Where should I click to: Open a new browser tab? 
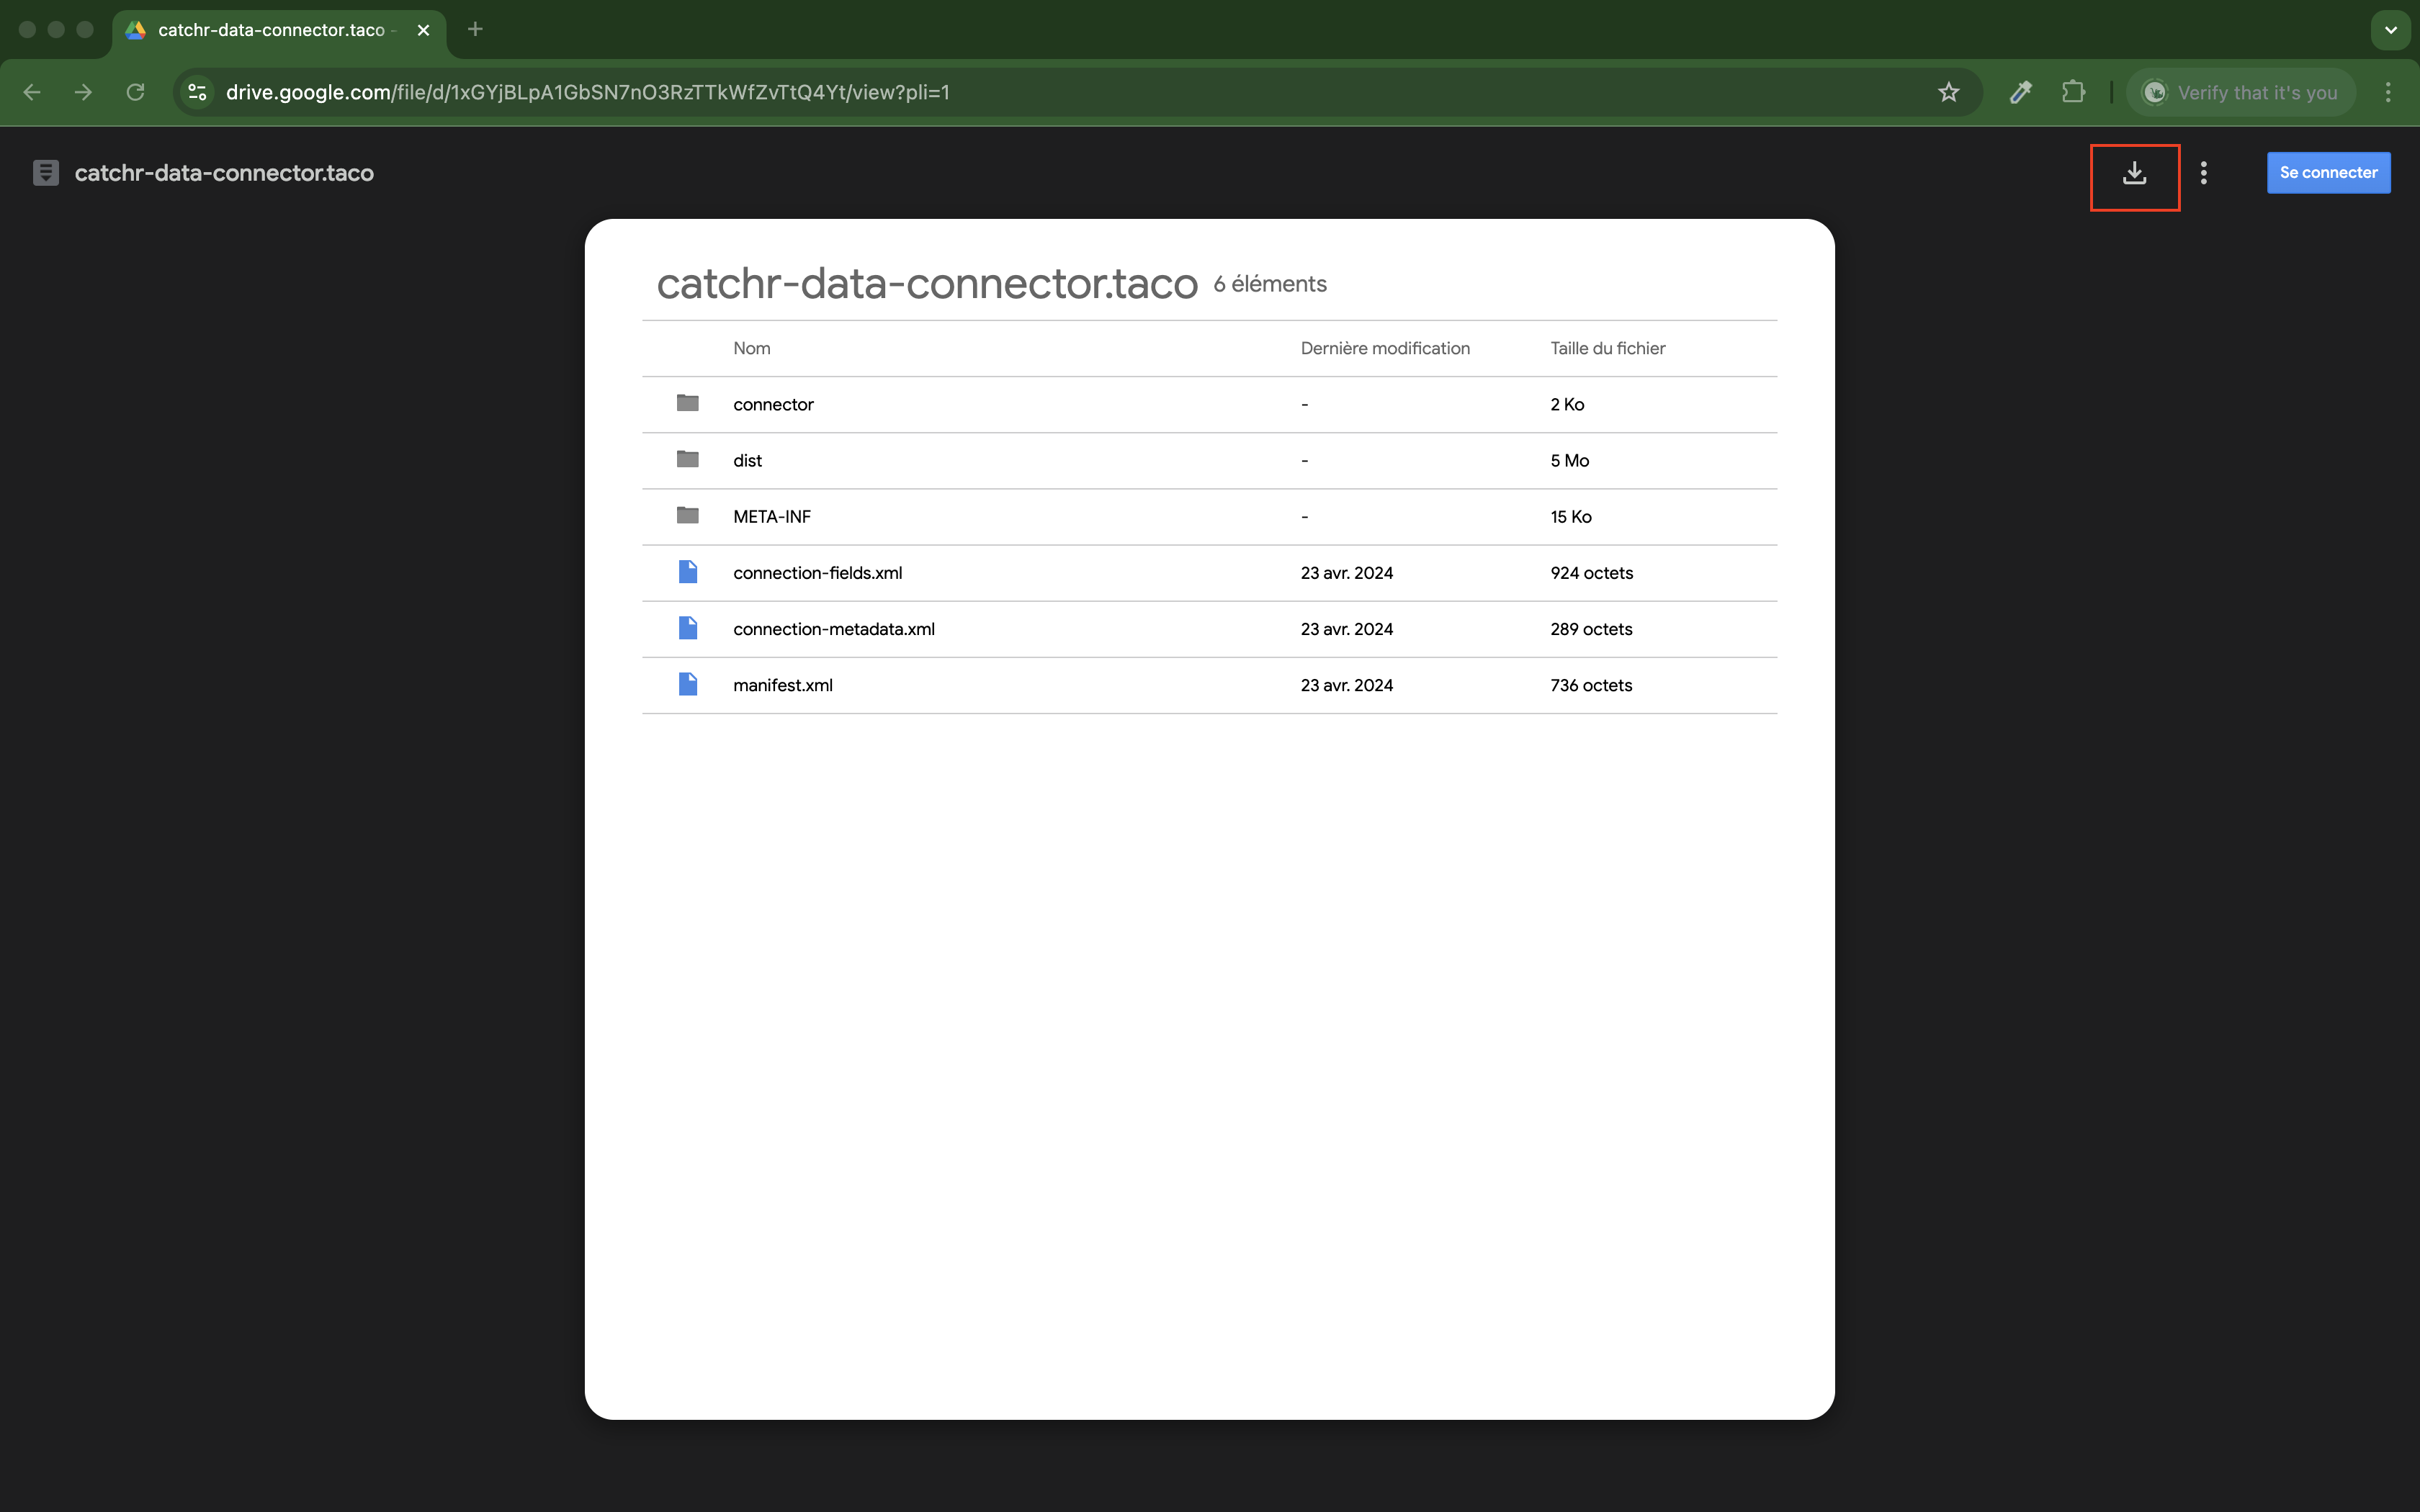pos(475,29)
